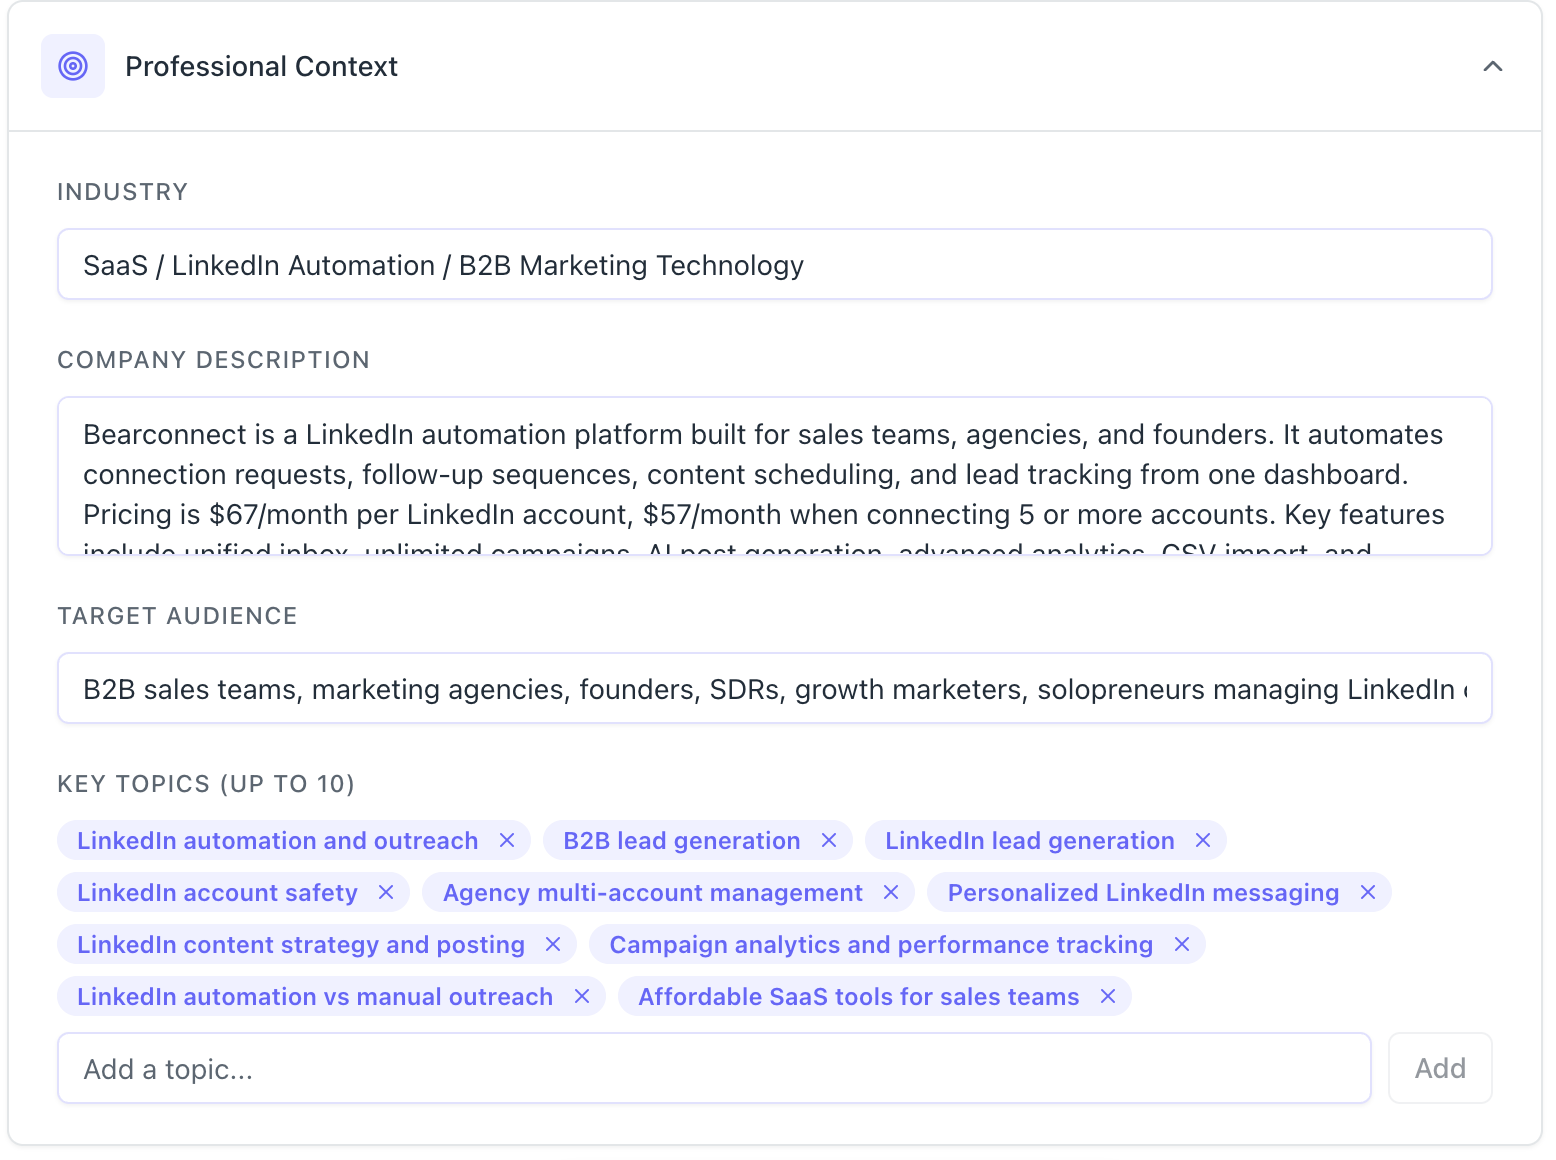
Task: Click the 'LinkedIn account safety' topic chip
Action: (217, 892)
